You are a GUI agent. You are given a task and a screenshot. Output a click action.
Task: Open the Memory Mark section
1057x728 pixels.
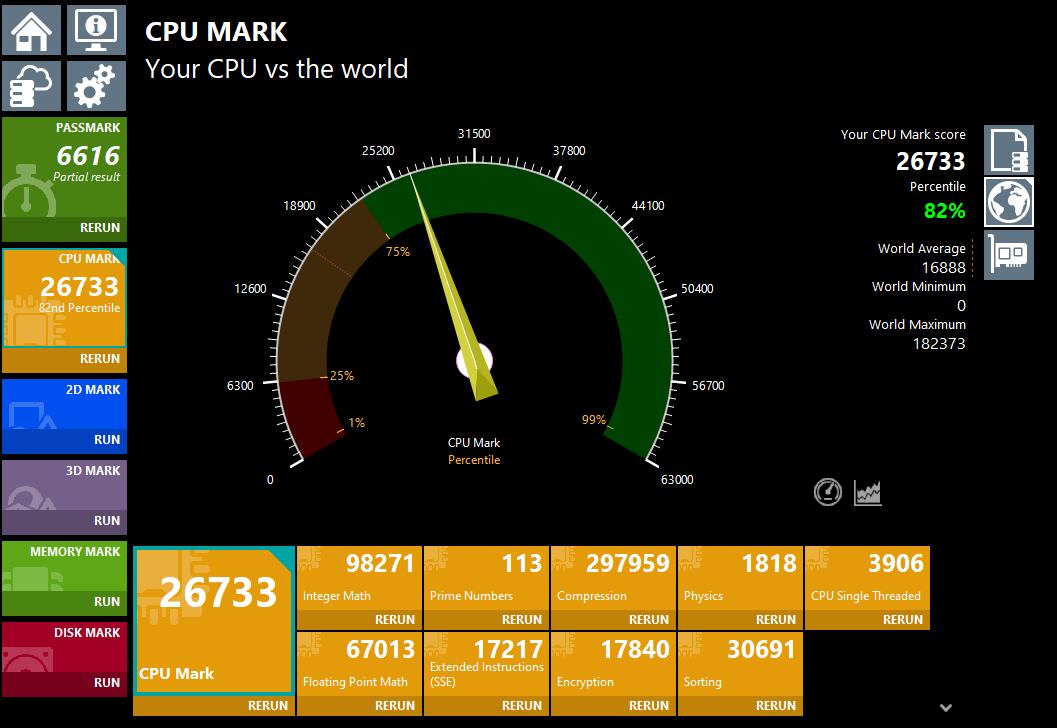click(64, 567)
